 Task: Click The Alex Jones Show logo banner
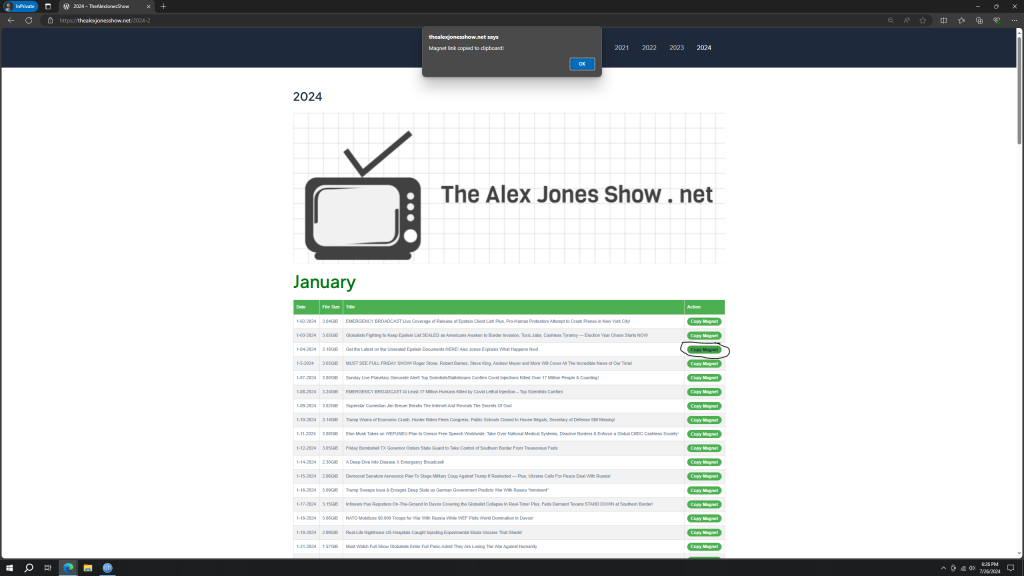coord(508,188)
